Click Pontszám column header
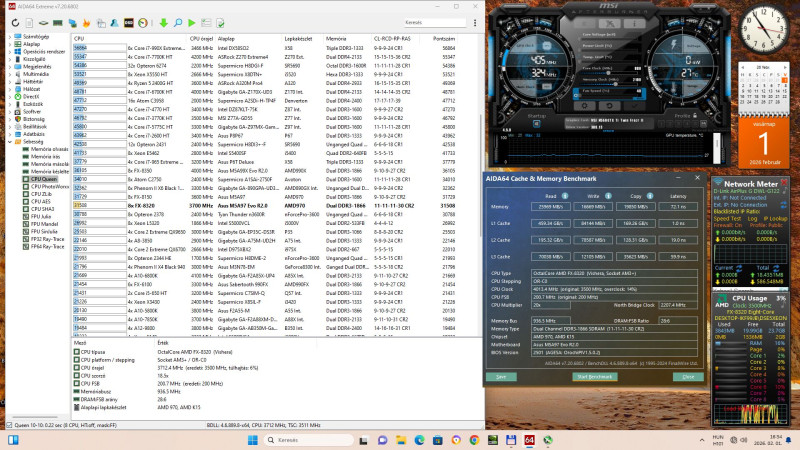800x450 pixels. coord(444,39)
